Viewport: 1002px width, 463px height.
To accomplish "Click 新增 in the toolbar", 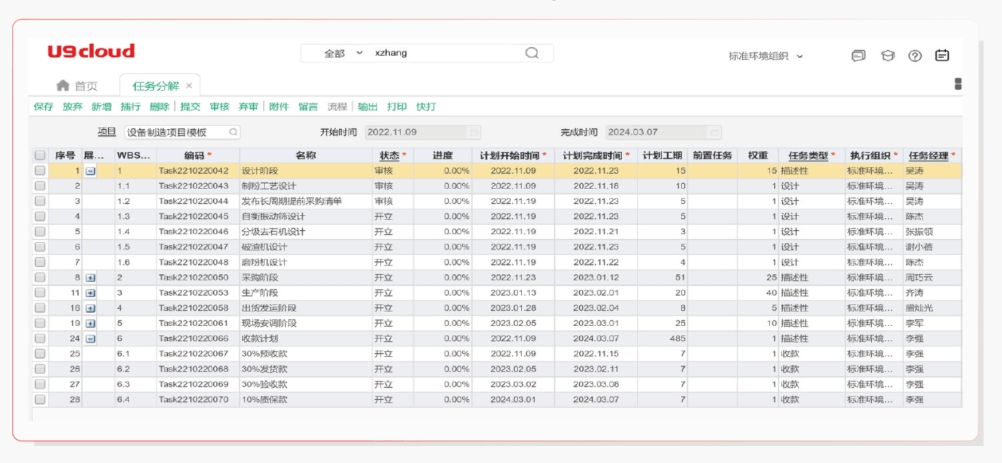I will click(x=101, y=107).
